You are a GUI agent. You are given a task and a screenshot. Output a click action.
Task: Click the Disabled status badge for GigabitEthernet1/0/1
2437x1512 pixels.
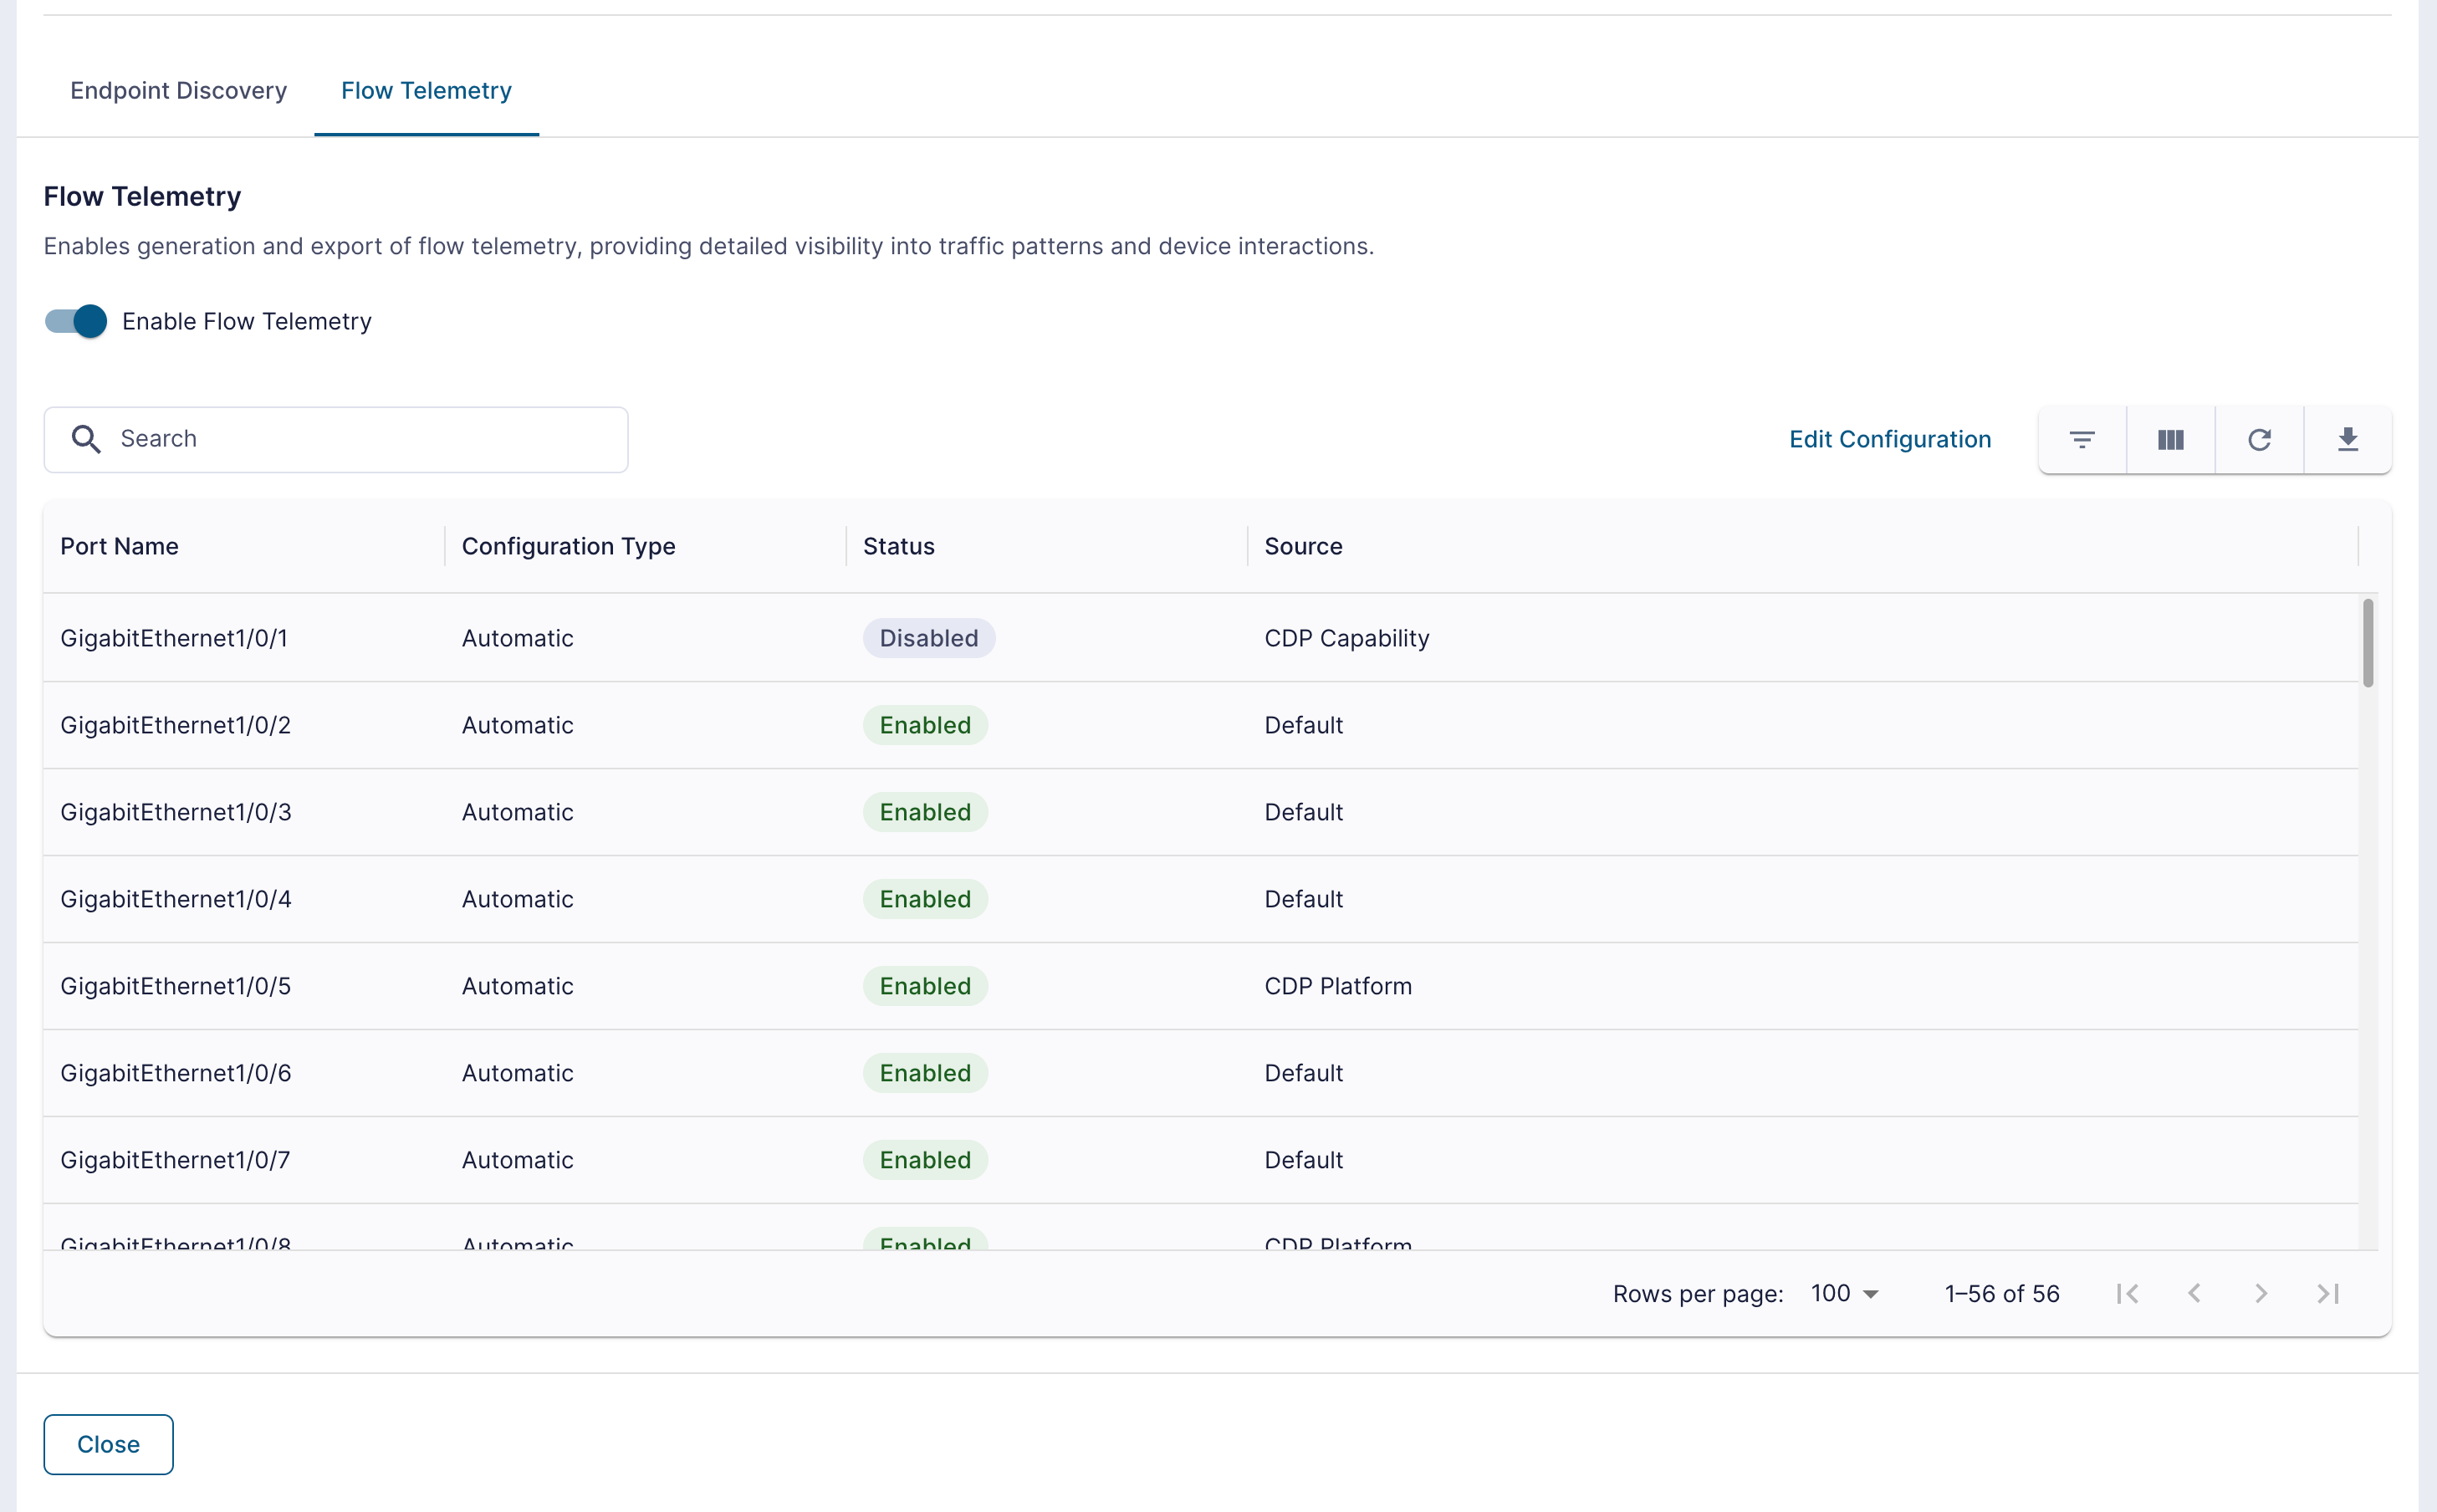929,638
